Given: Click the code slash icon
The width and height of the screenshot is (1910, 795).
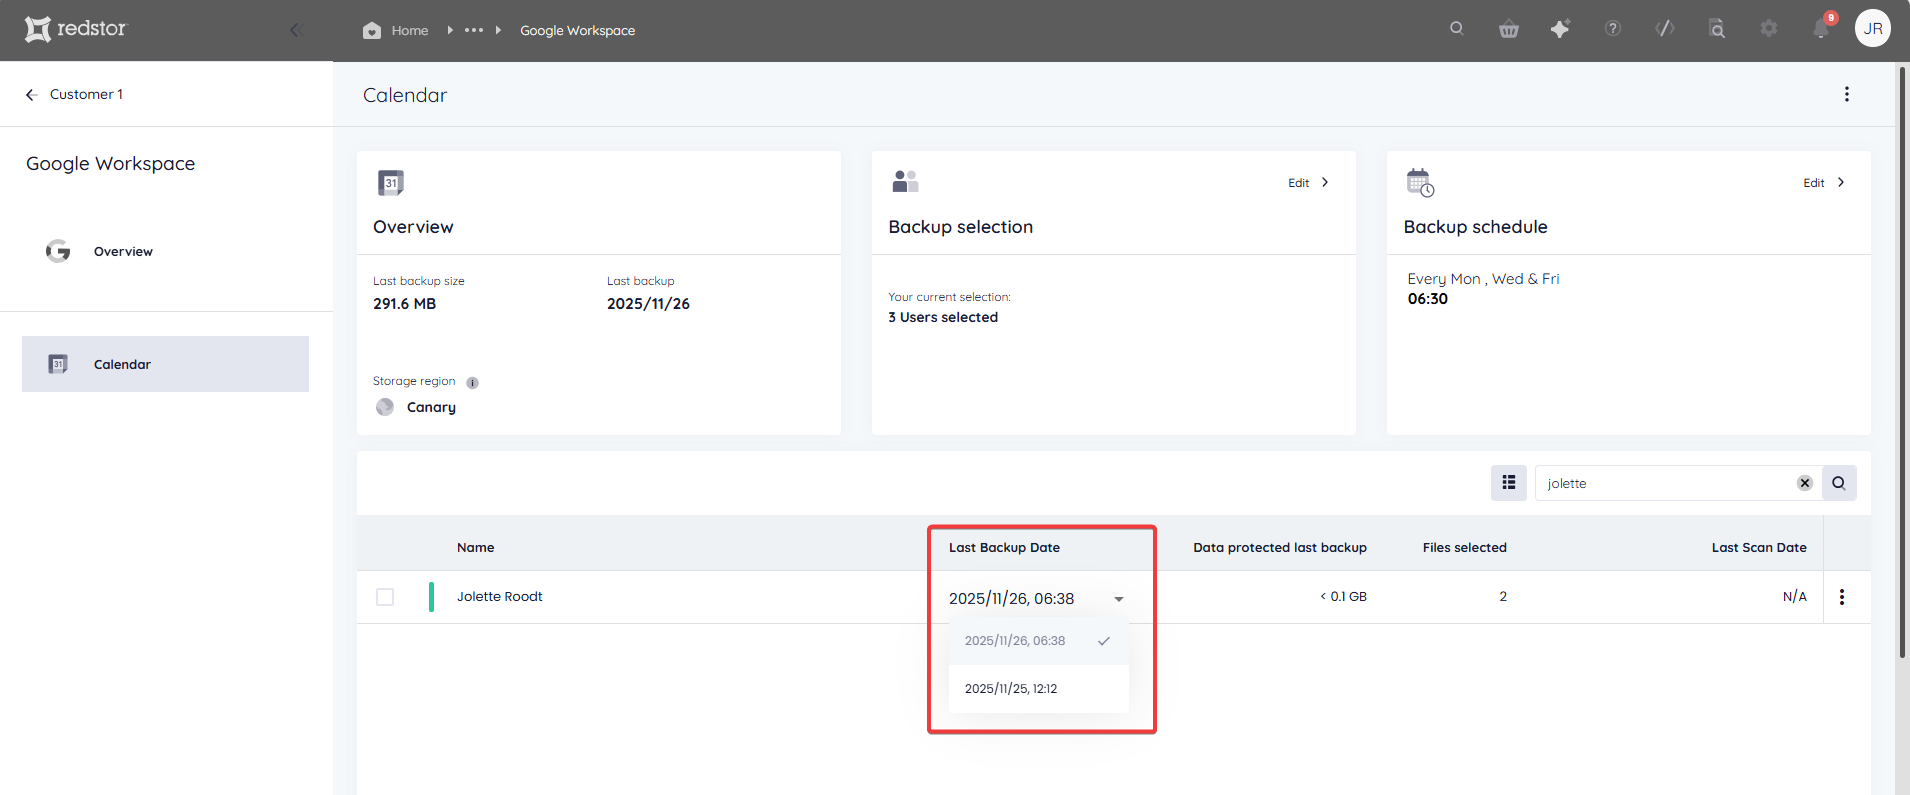Looking at the screenshot, I should [x=1665, y=29].
